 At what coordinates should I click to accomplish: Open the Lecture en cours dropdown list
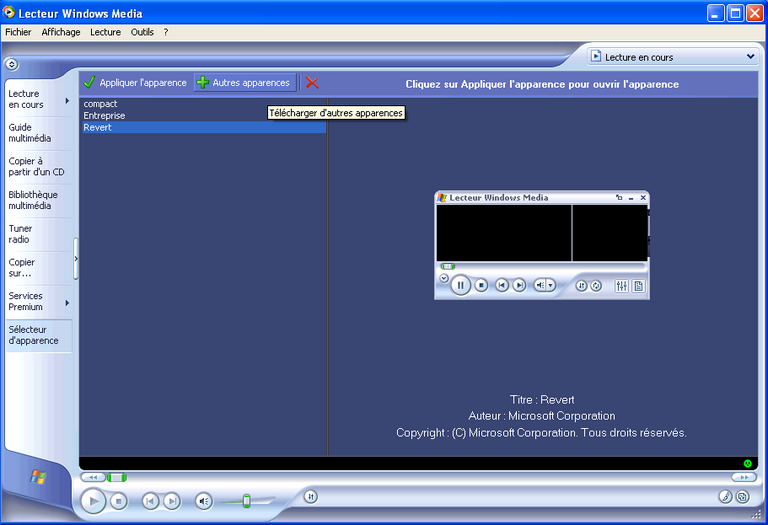673,57
